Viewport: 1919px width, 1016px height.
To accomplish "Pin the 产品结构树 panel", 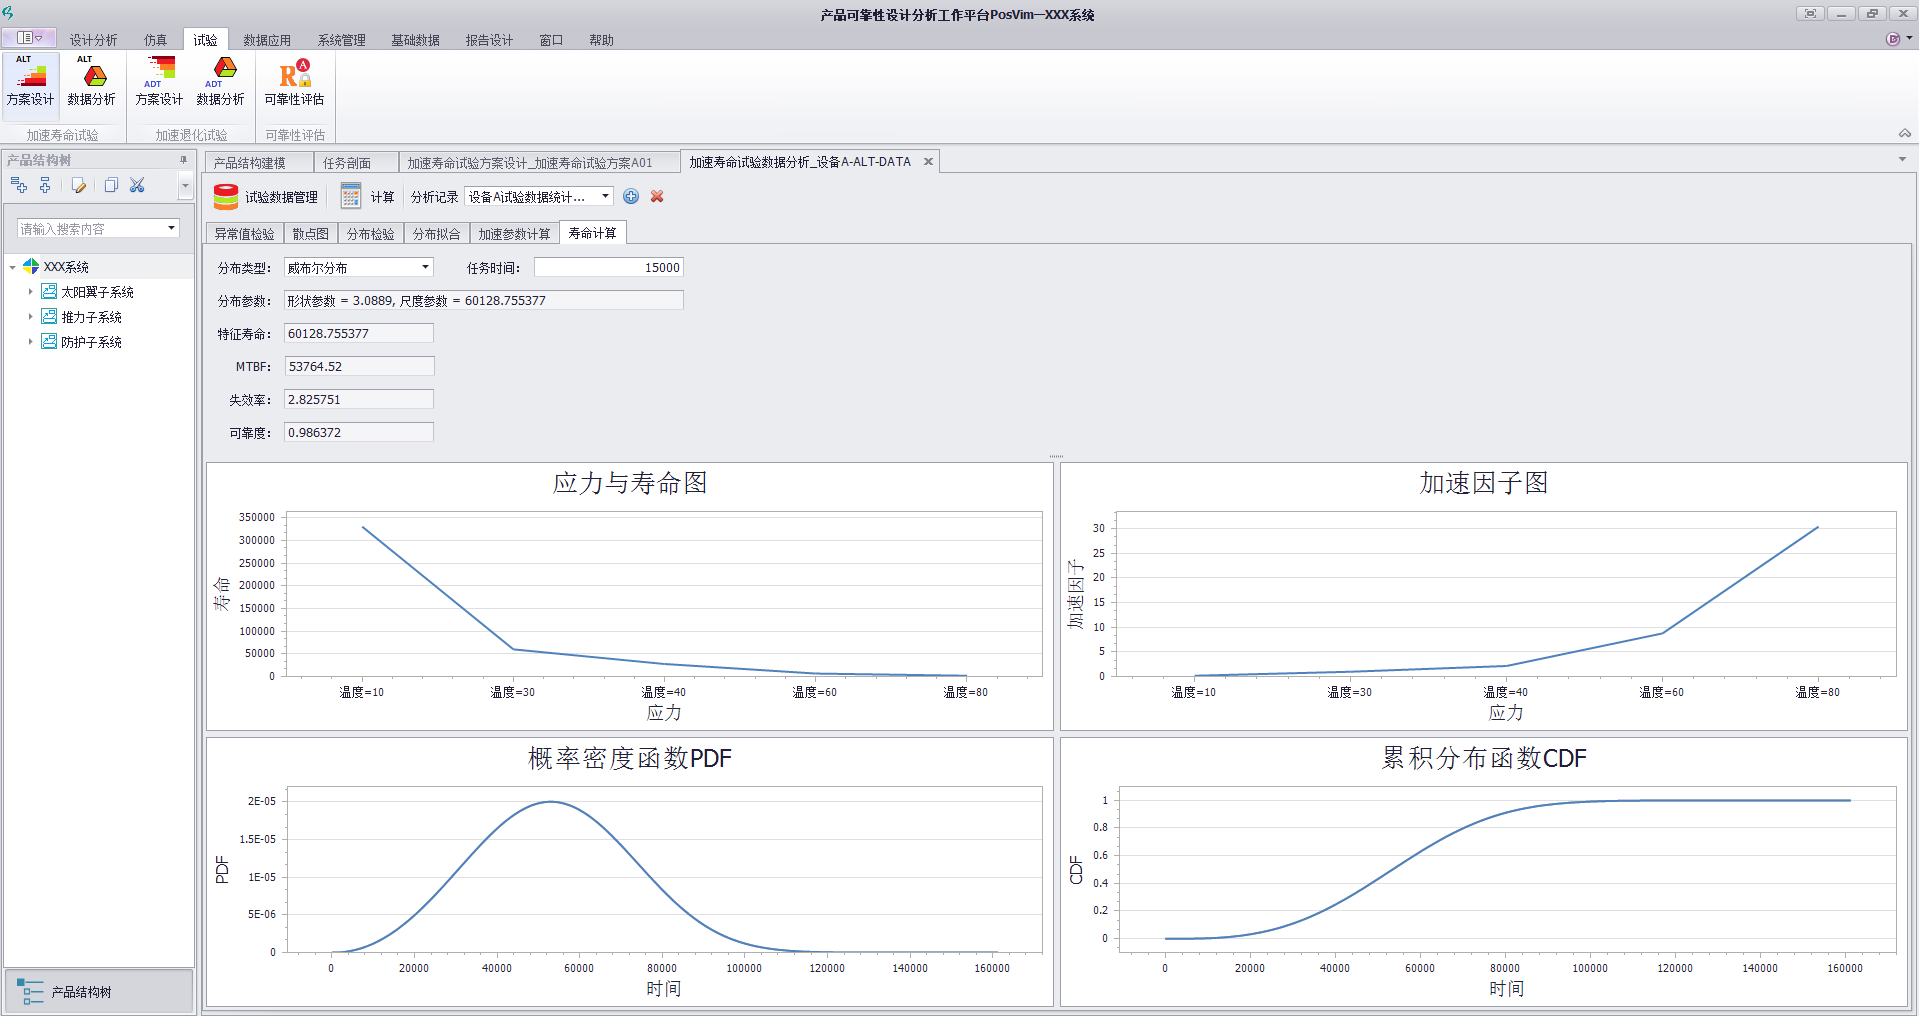I will [183, 160].
